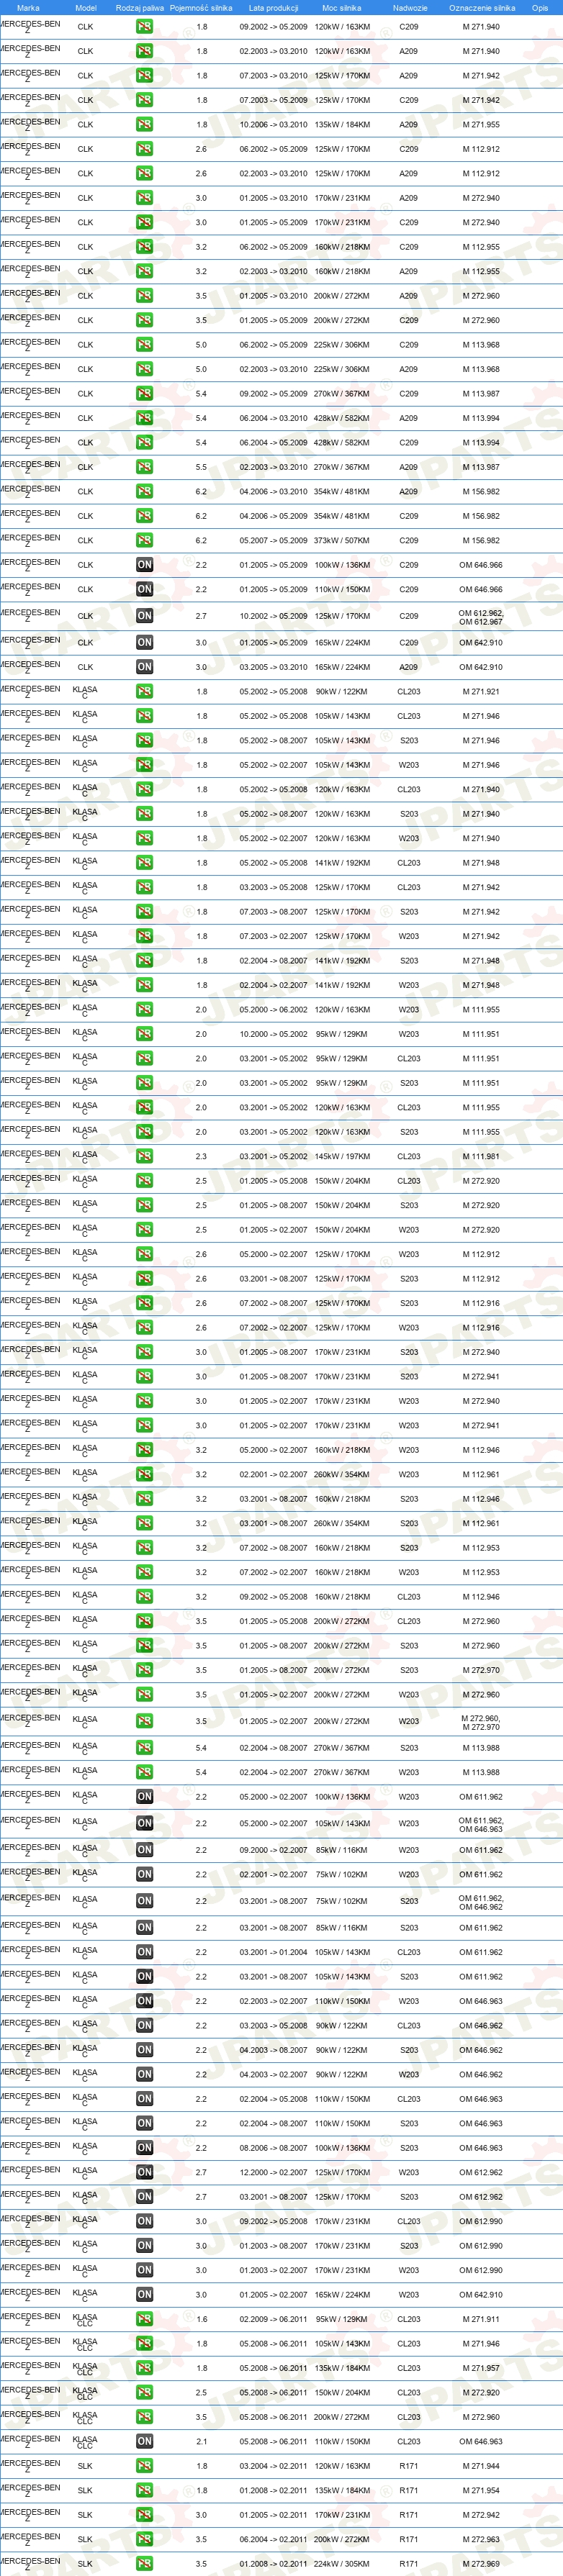
Task: Click petrol icon in KLASA C 5.4 W203 row
Action: pyautogui.click(x=144, y=1772)
